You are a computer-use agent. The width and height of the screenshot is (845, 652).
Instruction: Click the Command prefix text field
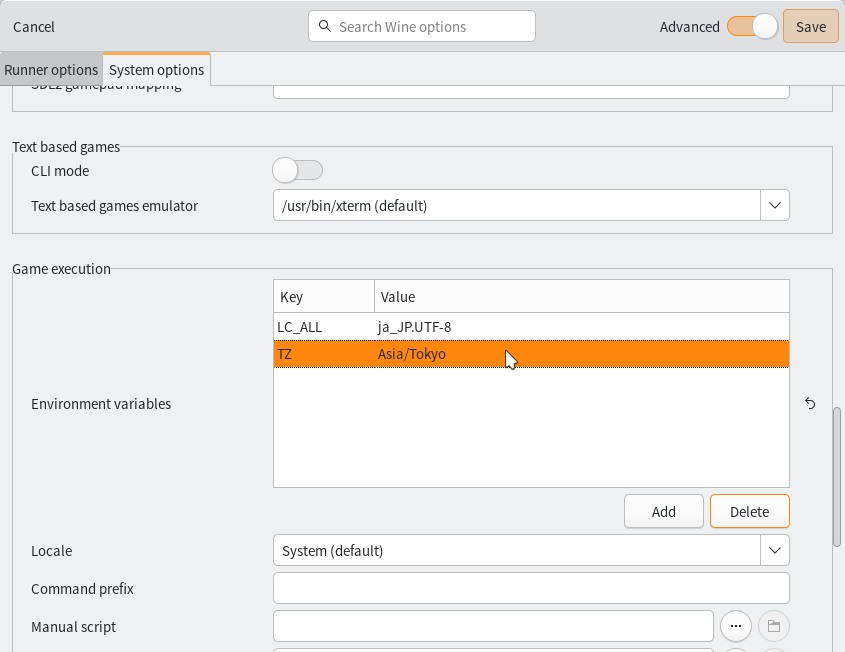pyautogui.click(x=530, y=588)
